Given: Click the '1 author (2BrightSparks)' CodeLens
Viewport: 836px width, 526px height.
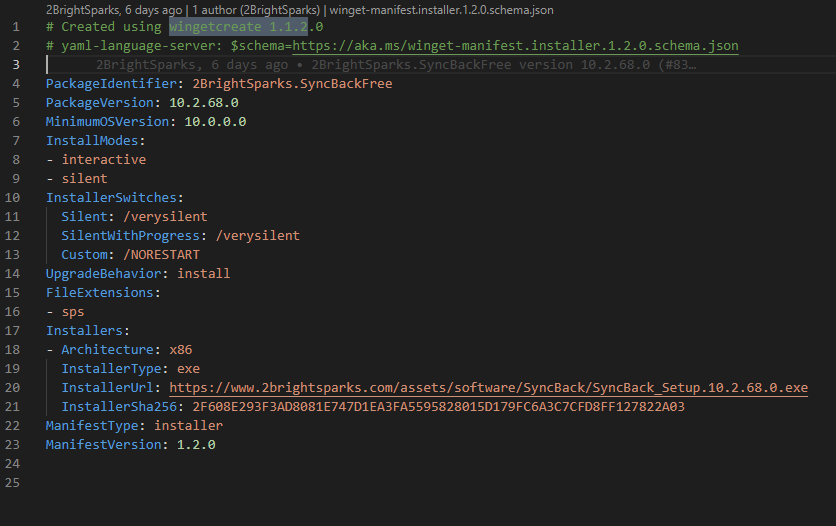Looking at the screenshot, I should 256,10.
